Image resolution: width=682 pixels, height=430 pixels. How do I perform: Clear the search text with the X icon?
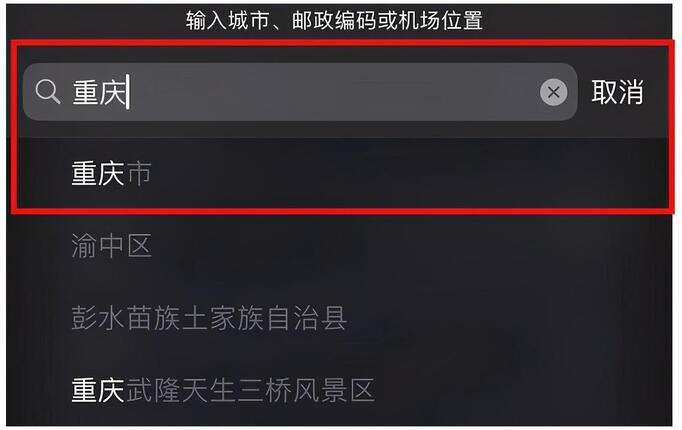click(553, 92)
